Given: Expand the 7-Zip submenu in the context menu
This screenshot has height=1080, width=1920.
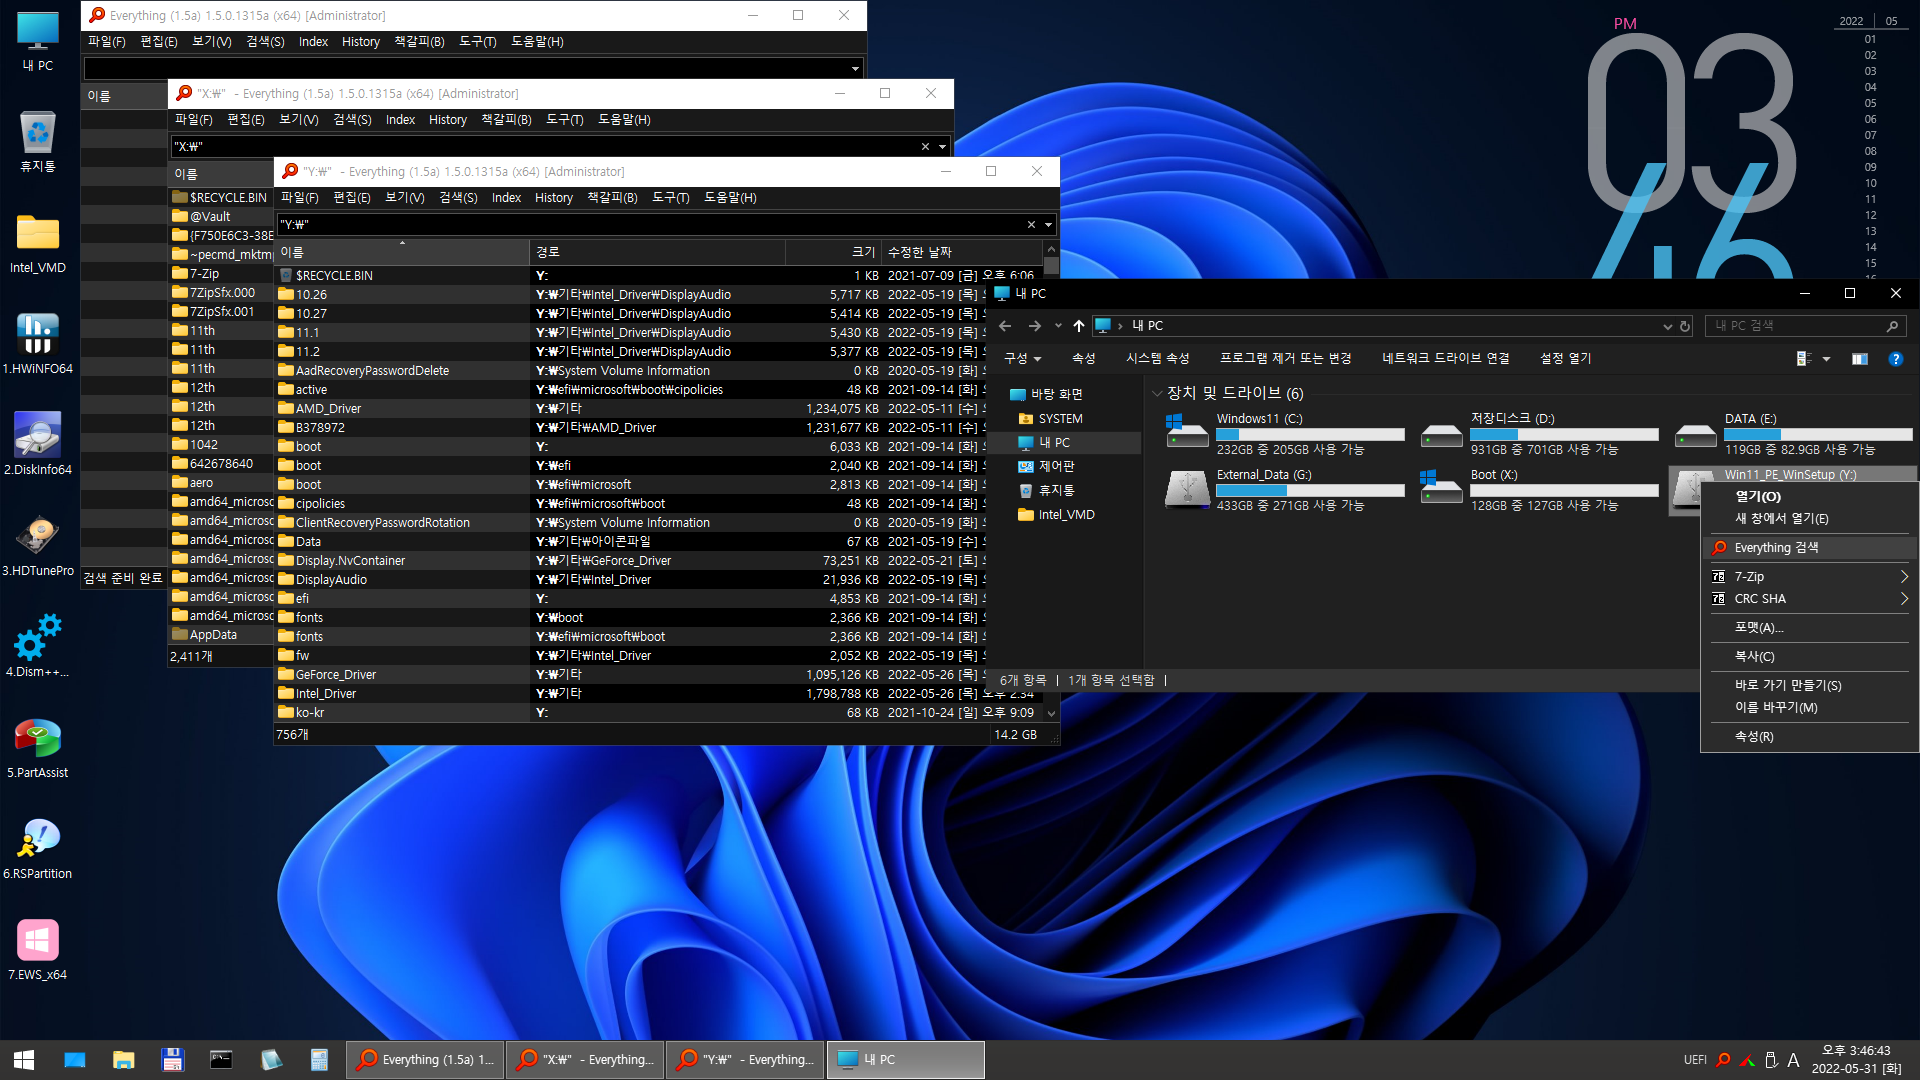Looking at the screenshot, I should click(1904, 577).
